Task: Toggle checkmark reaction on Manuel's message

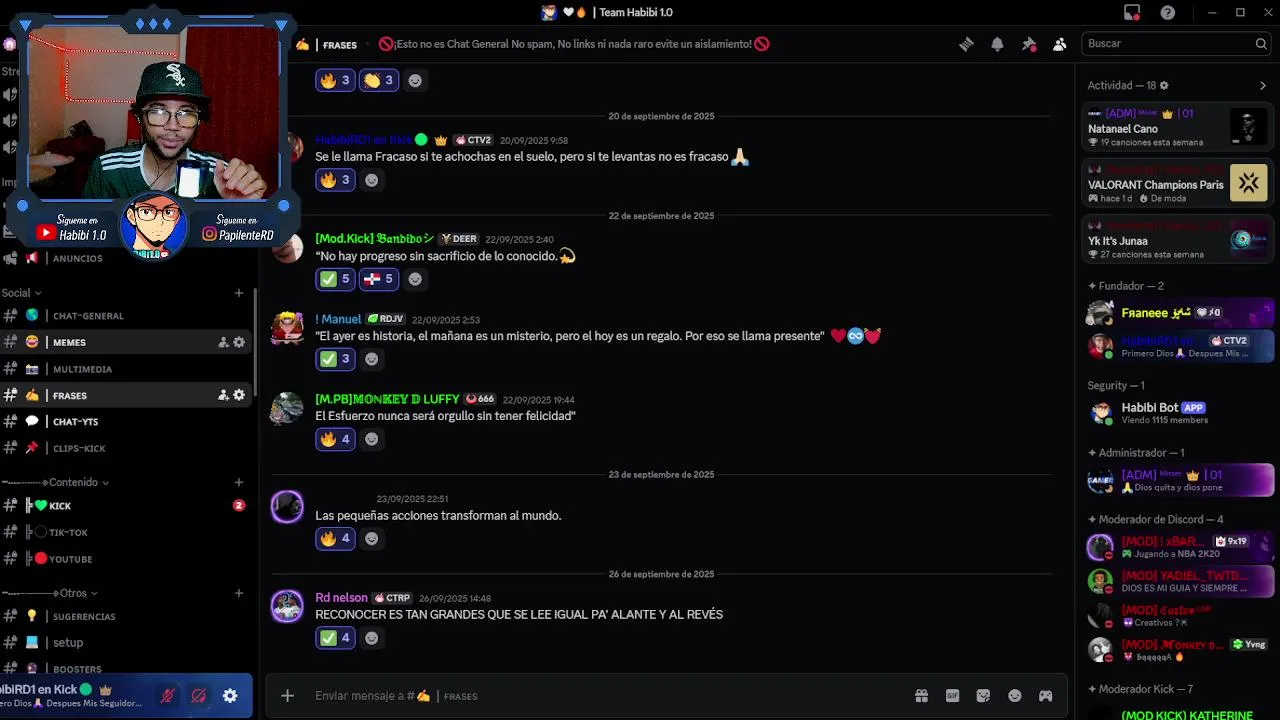Action: pyautogui.click(x=335, y=359)
